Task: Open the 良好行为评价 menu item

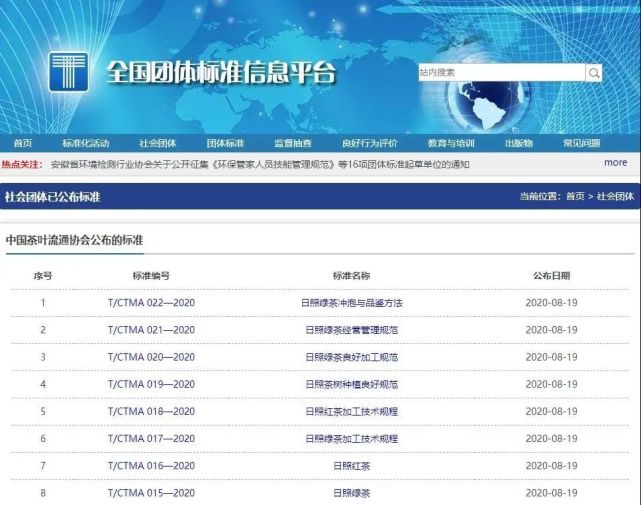Action: pos(370,143)
